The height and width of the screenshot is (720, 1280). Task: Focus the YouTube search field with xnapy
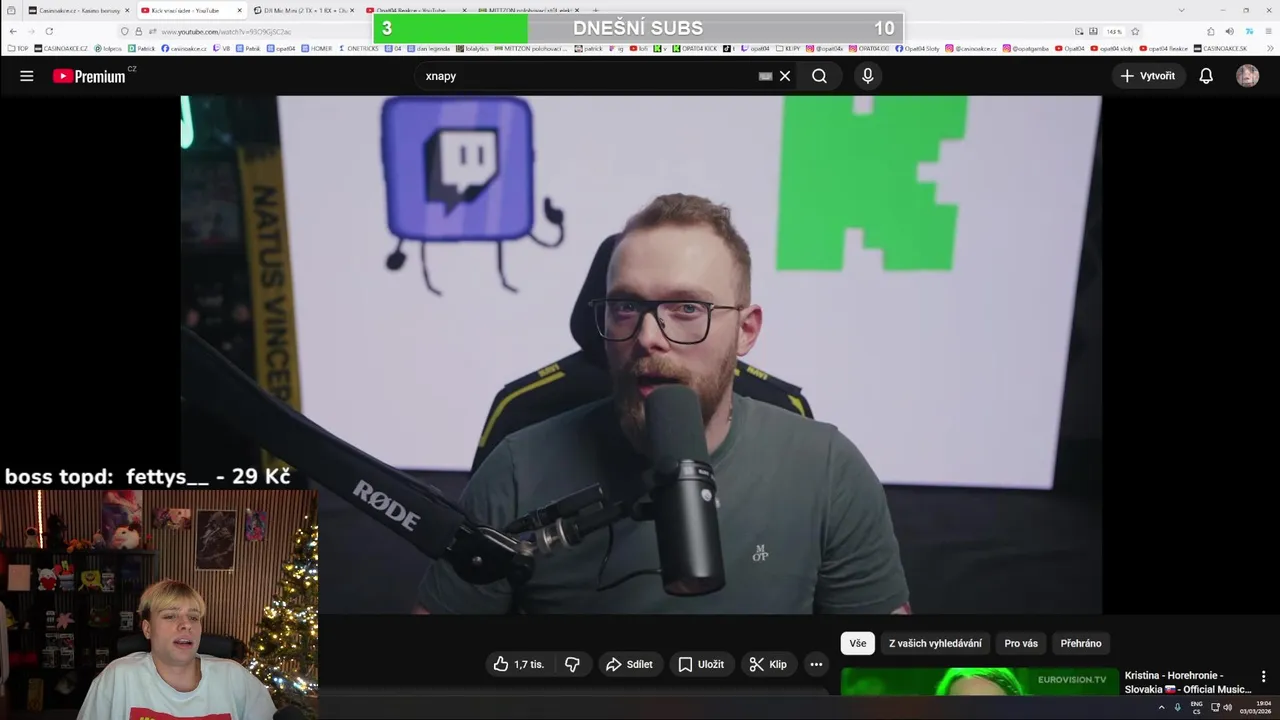(x=590, y=76)
